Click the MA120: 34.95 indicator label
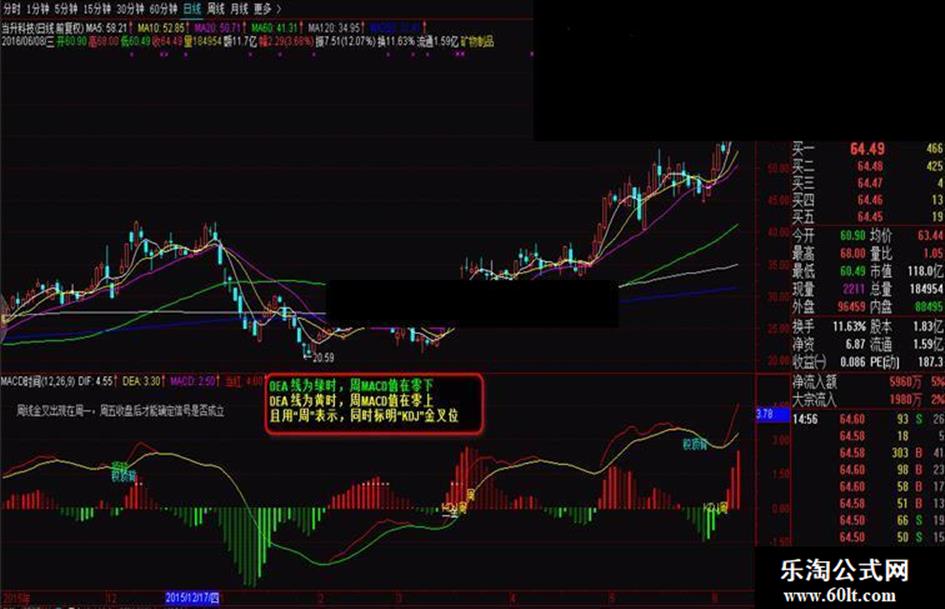Screen dimensions: 945x609 tap(335, 28)
